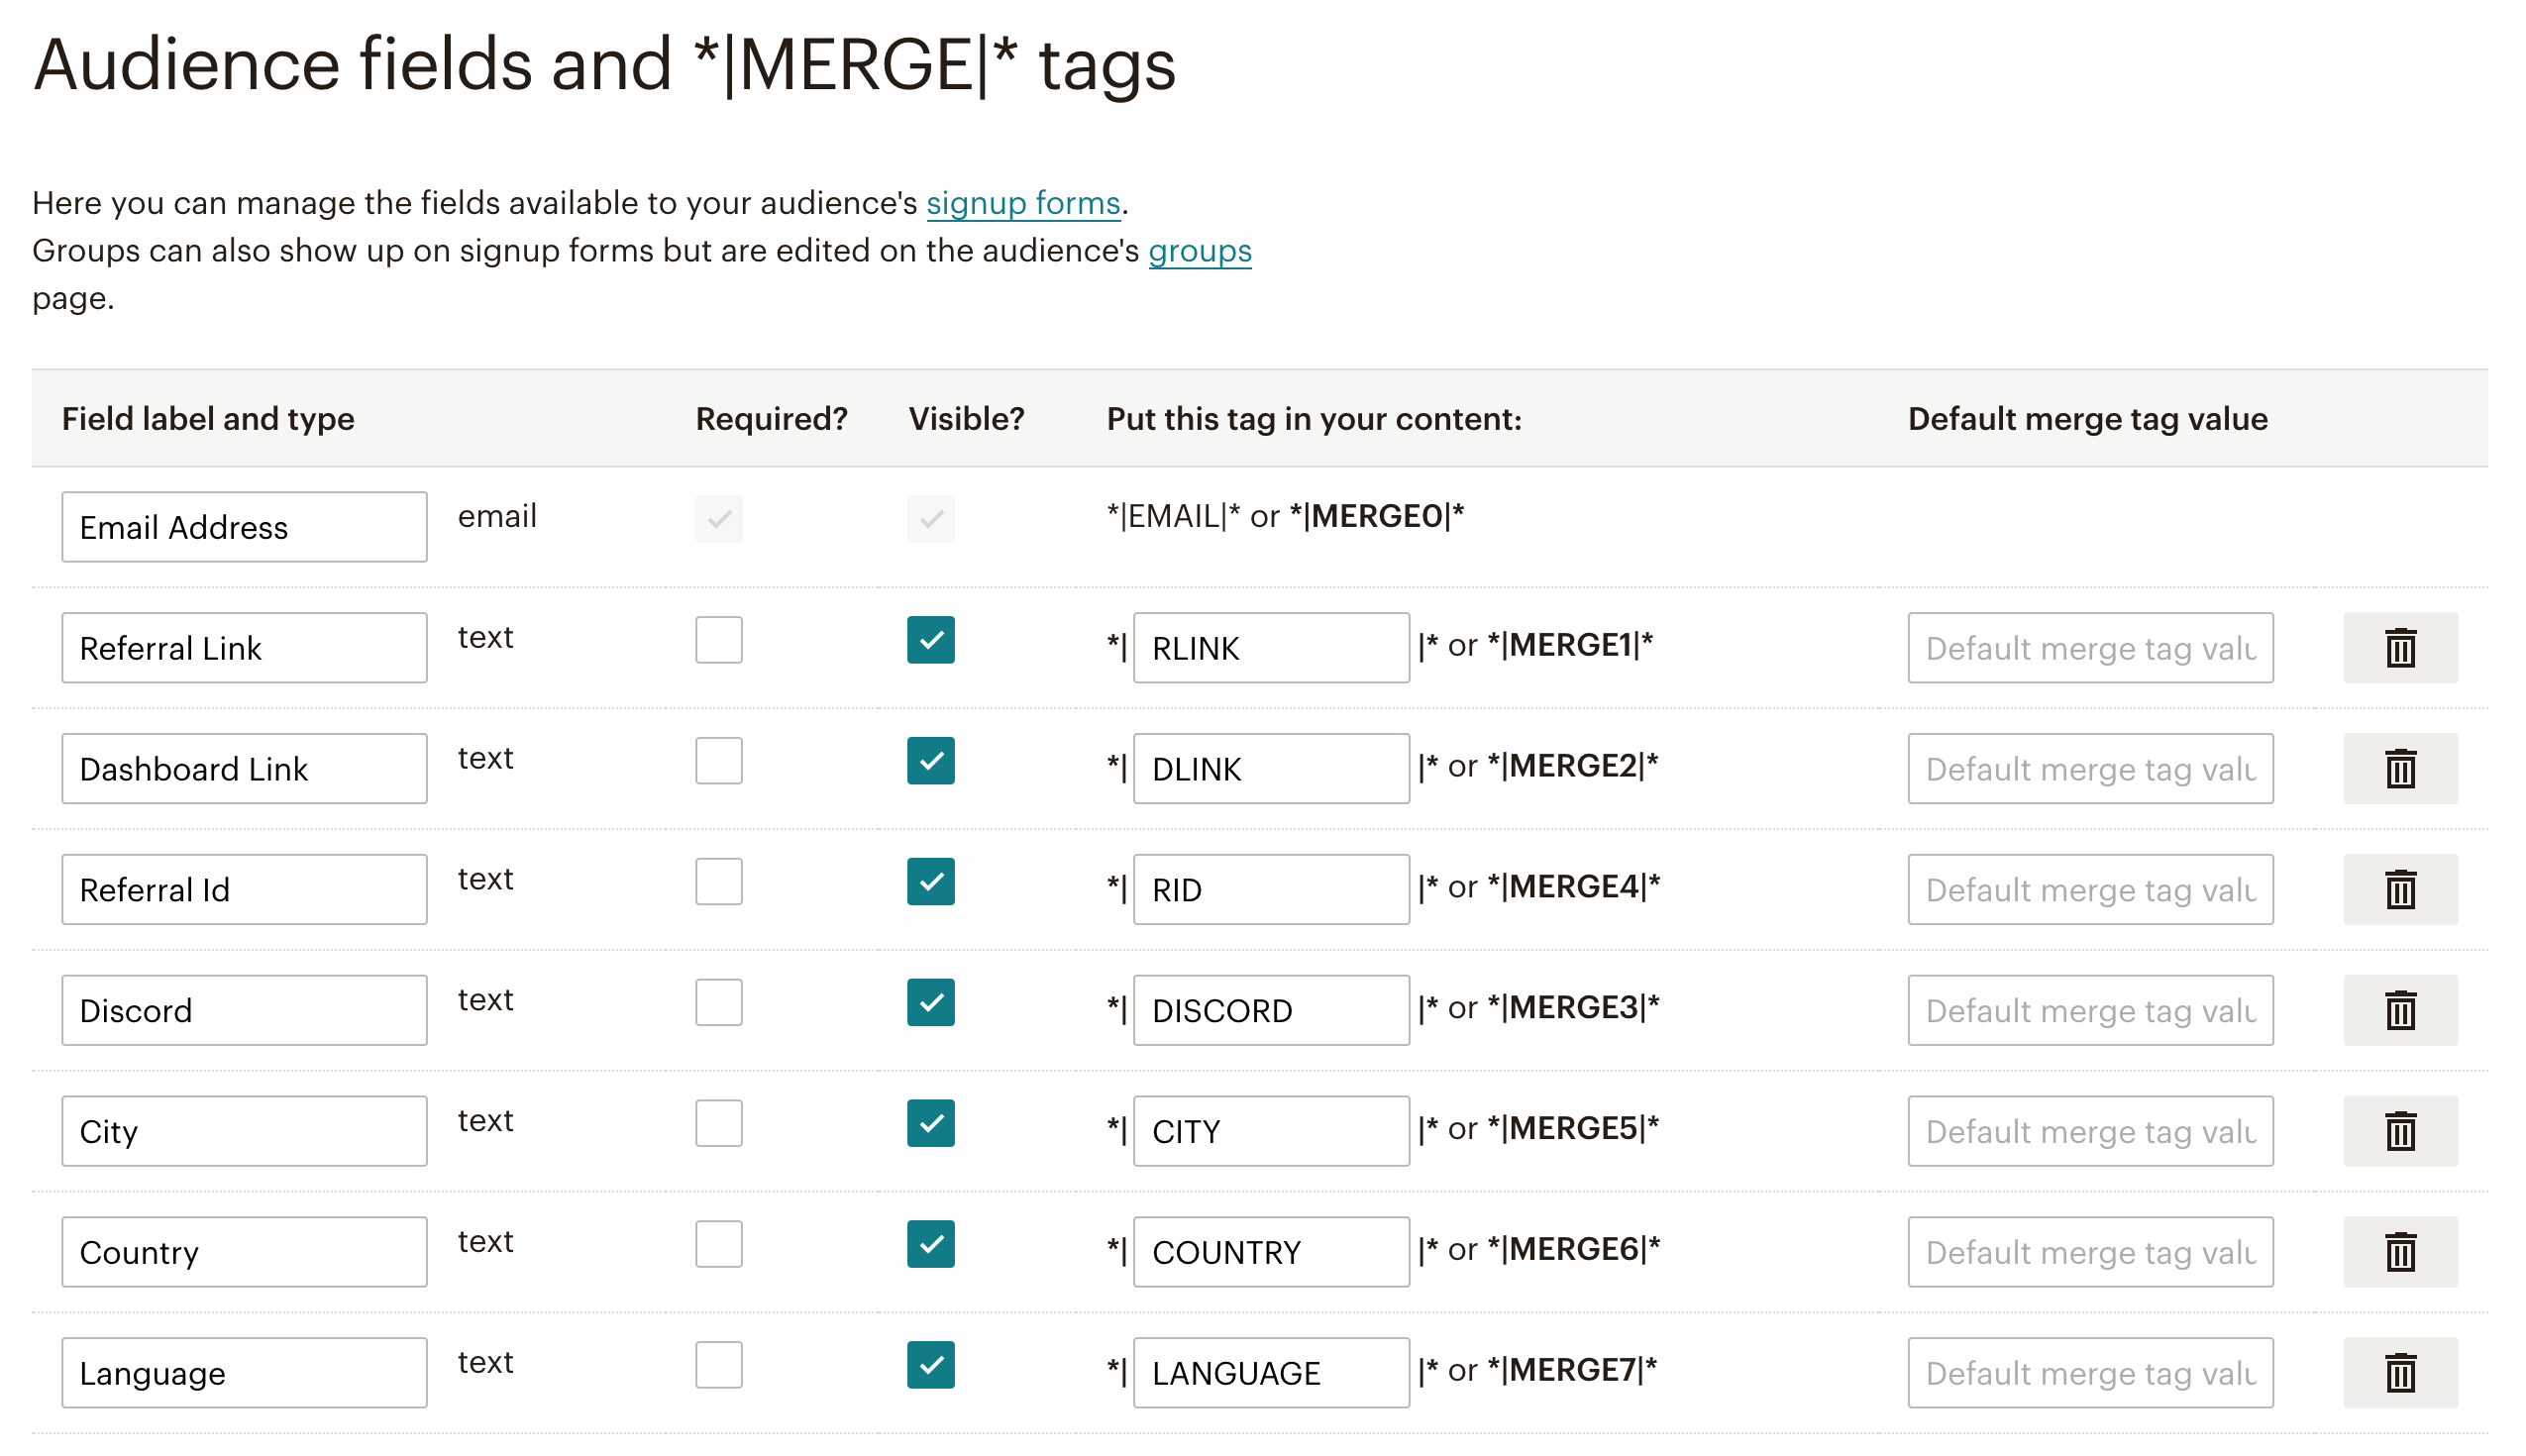Screen dimensions: 2526x1456
Task: Delete the Dashboard Link field
Action: (x=2400, y=769)
